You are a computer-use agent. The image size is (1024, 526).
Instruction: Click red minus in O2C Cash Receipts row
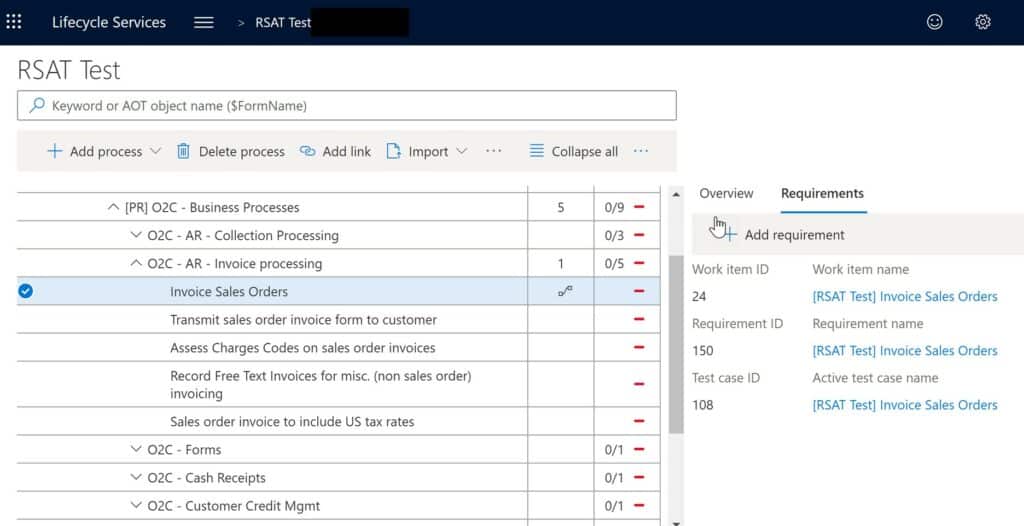[639, 478]
